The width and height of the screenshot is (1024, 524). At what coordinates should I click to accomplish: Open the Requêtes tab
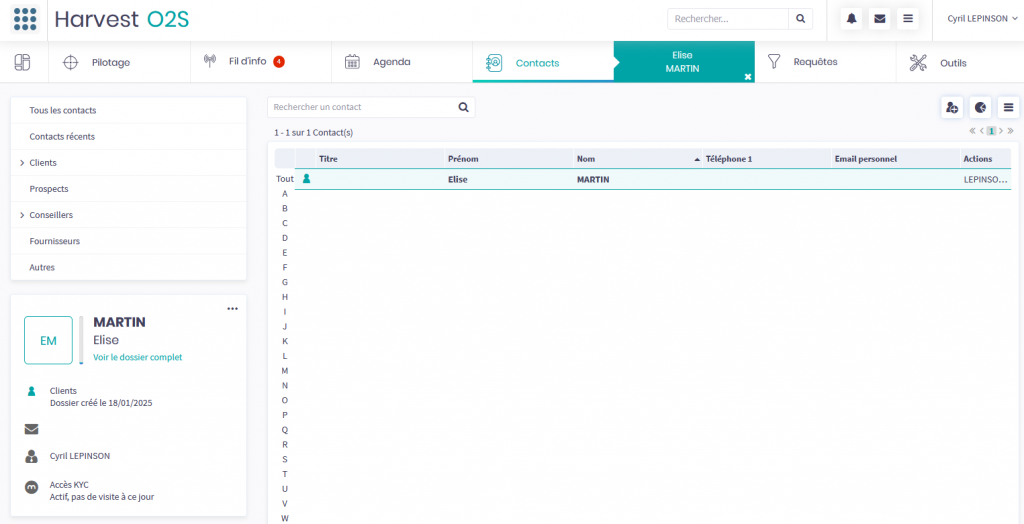tap(815, 62)
